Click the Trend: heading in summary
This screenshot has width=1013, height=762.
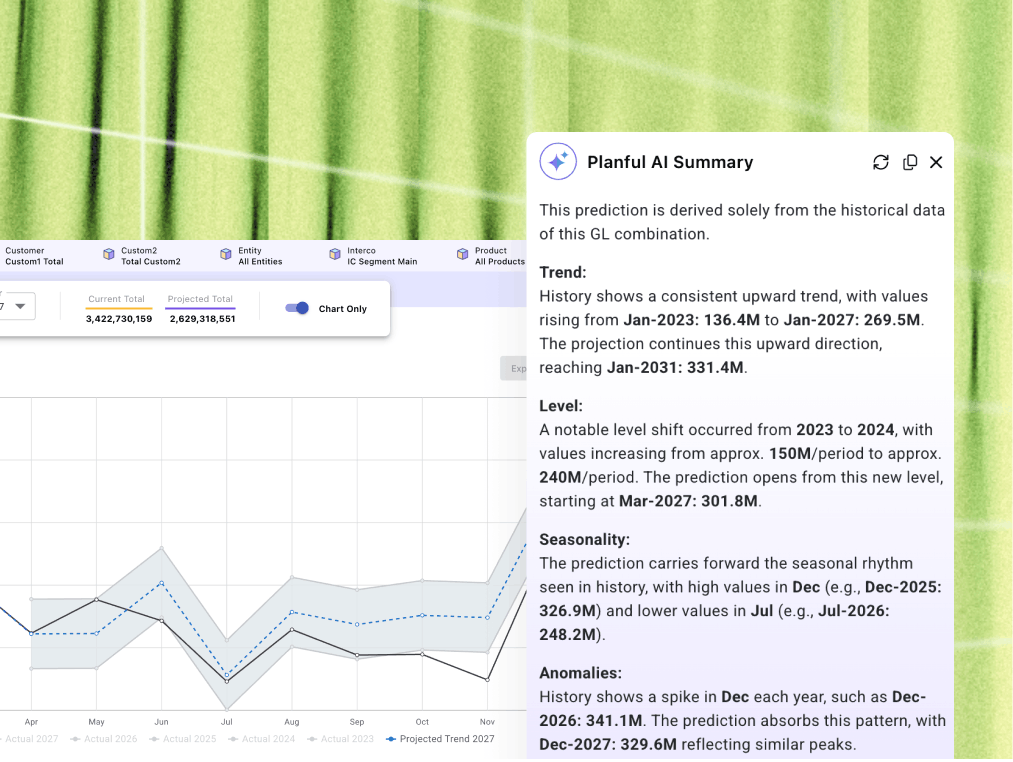click(x=563, y=272)
